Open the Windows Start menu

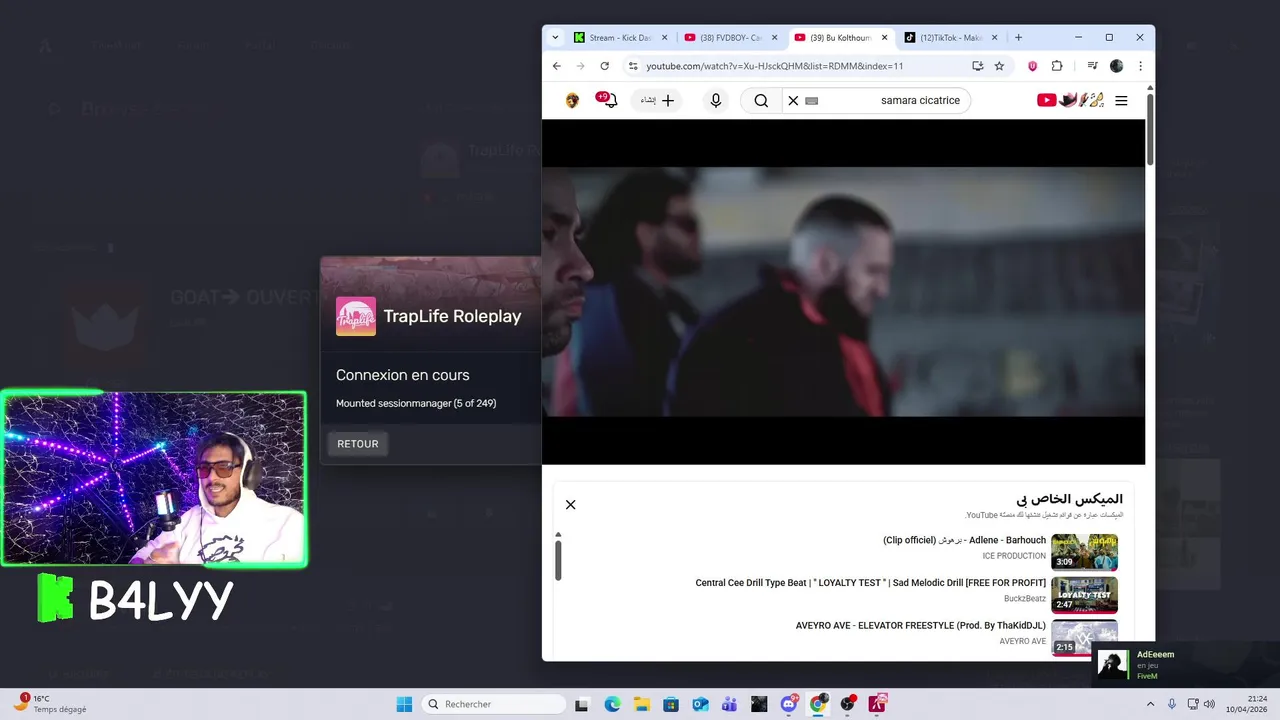pos(404,704)
